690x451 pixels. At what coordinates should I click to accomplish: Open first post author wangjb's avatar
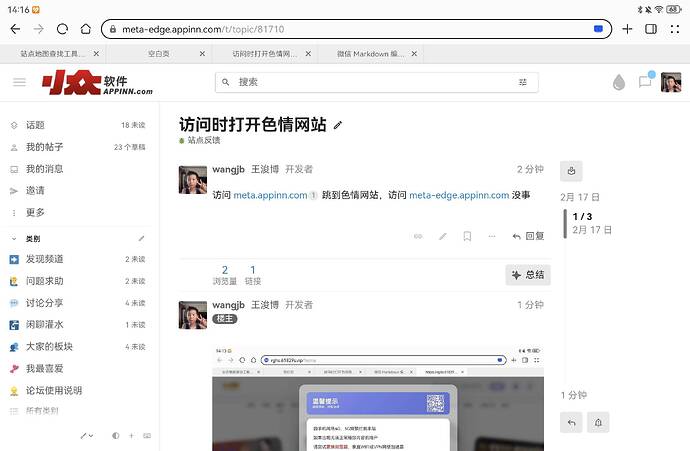tap(193, 180)
